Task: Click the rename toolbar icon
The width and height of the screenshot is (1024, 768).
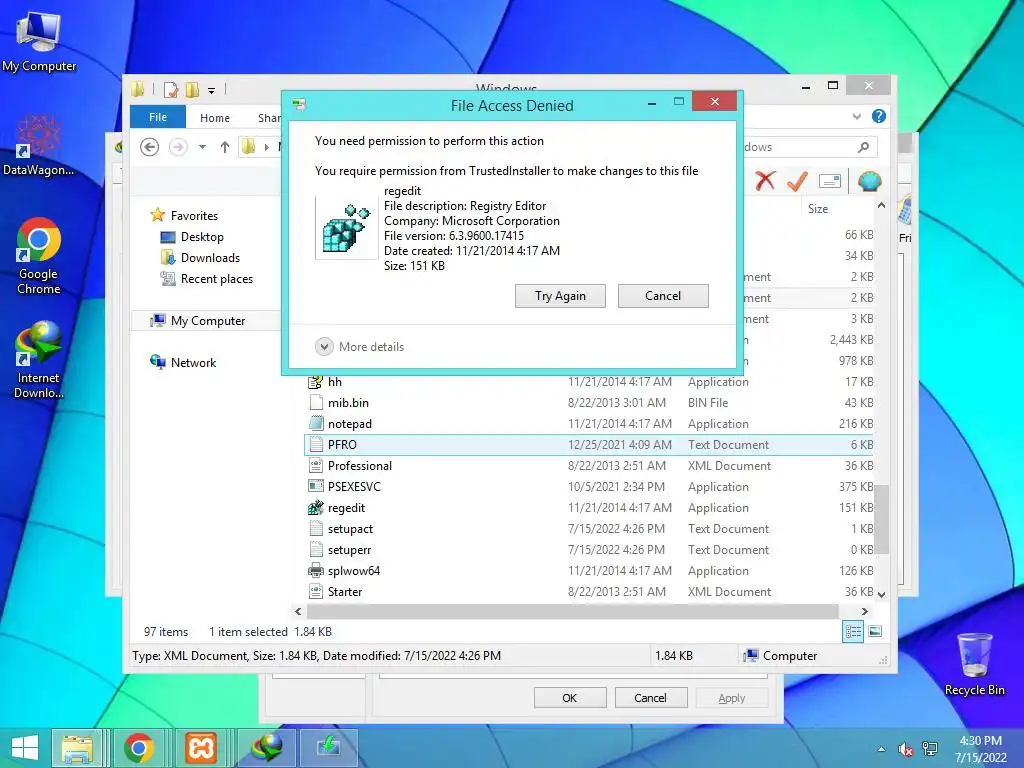Action: [x=829, y=181]
